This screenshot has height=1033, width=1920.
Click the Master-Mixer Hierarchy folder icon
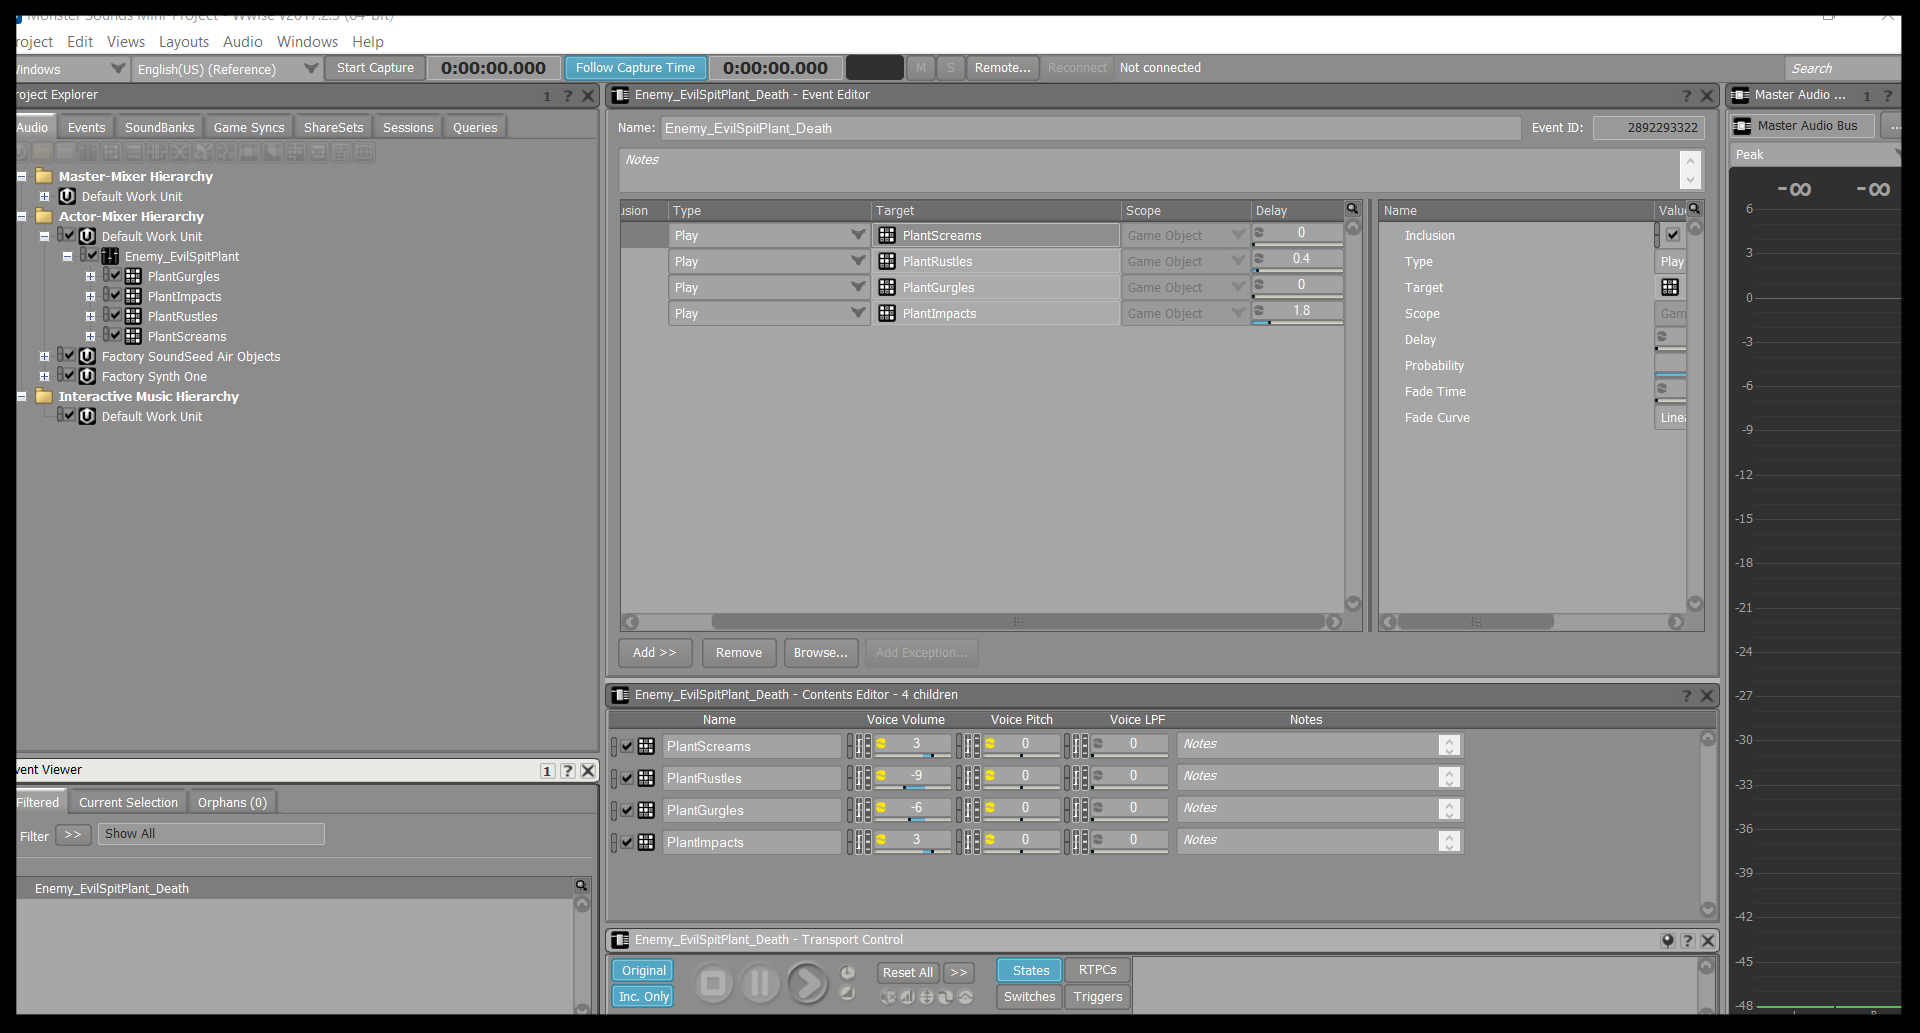click(44, 176)
